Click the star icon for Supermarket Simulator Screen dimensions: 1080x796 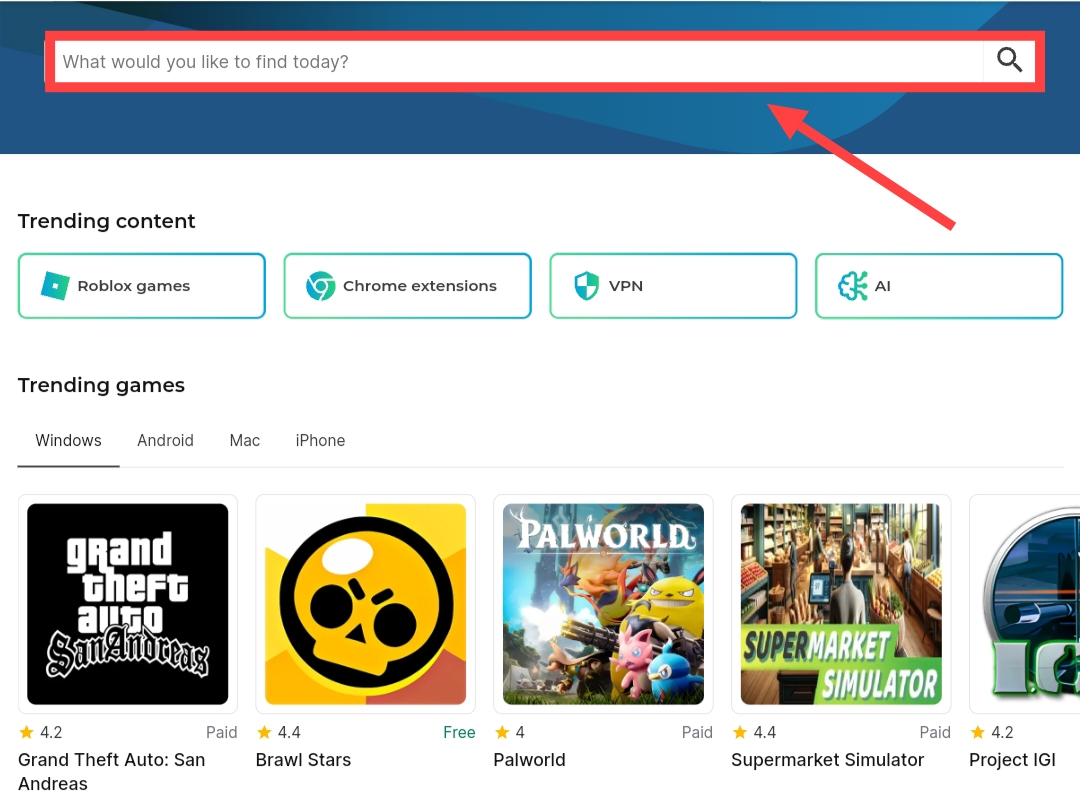click(x=740, y=732)
